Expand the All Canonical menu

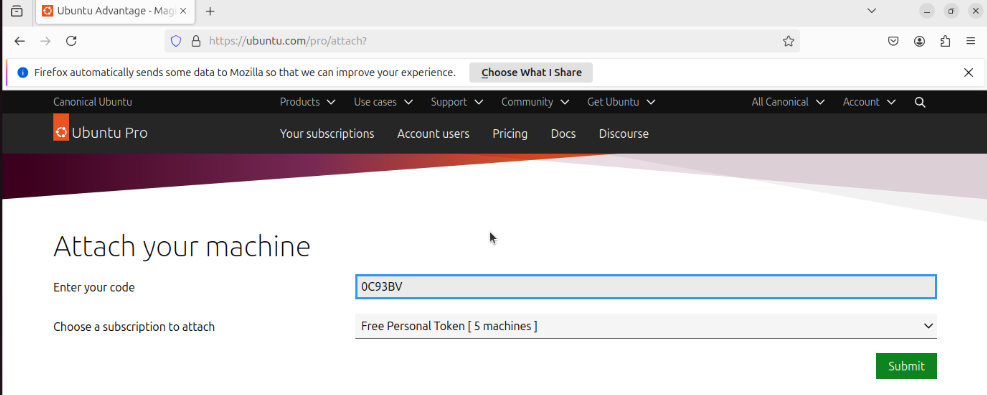[x=788, y=102]
